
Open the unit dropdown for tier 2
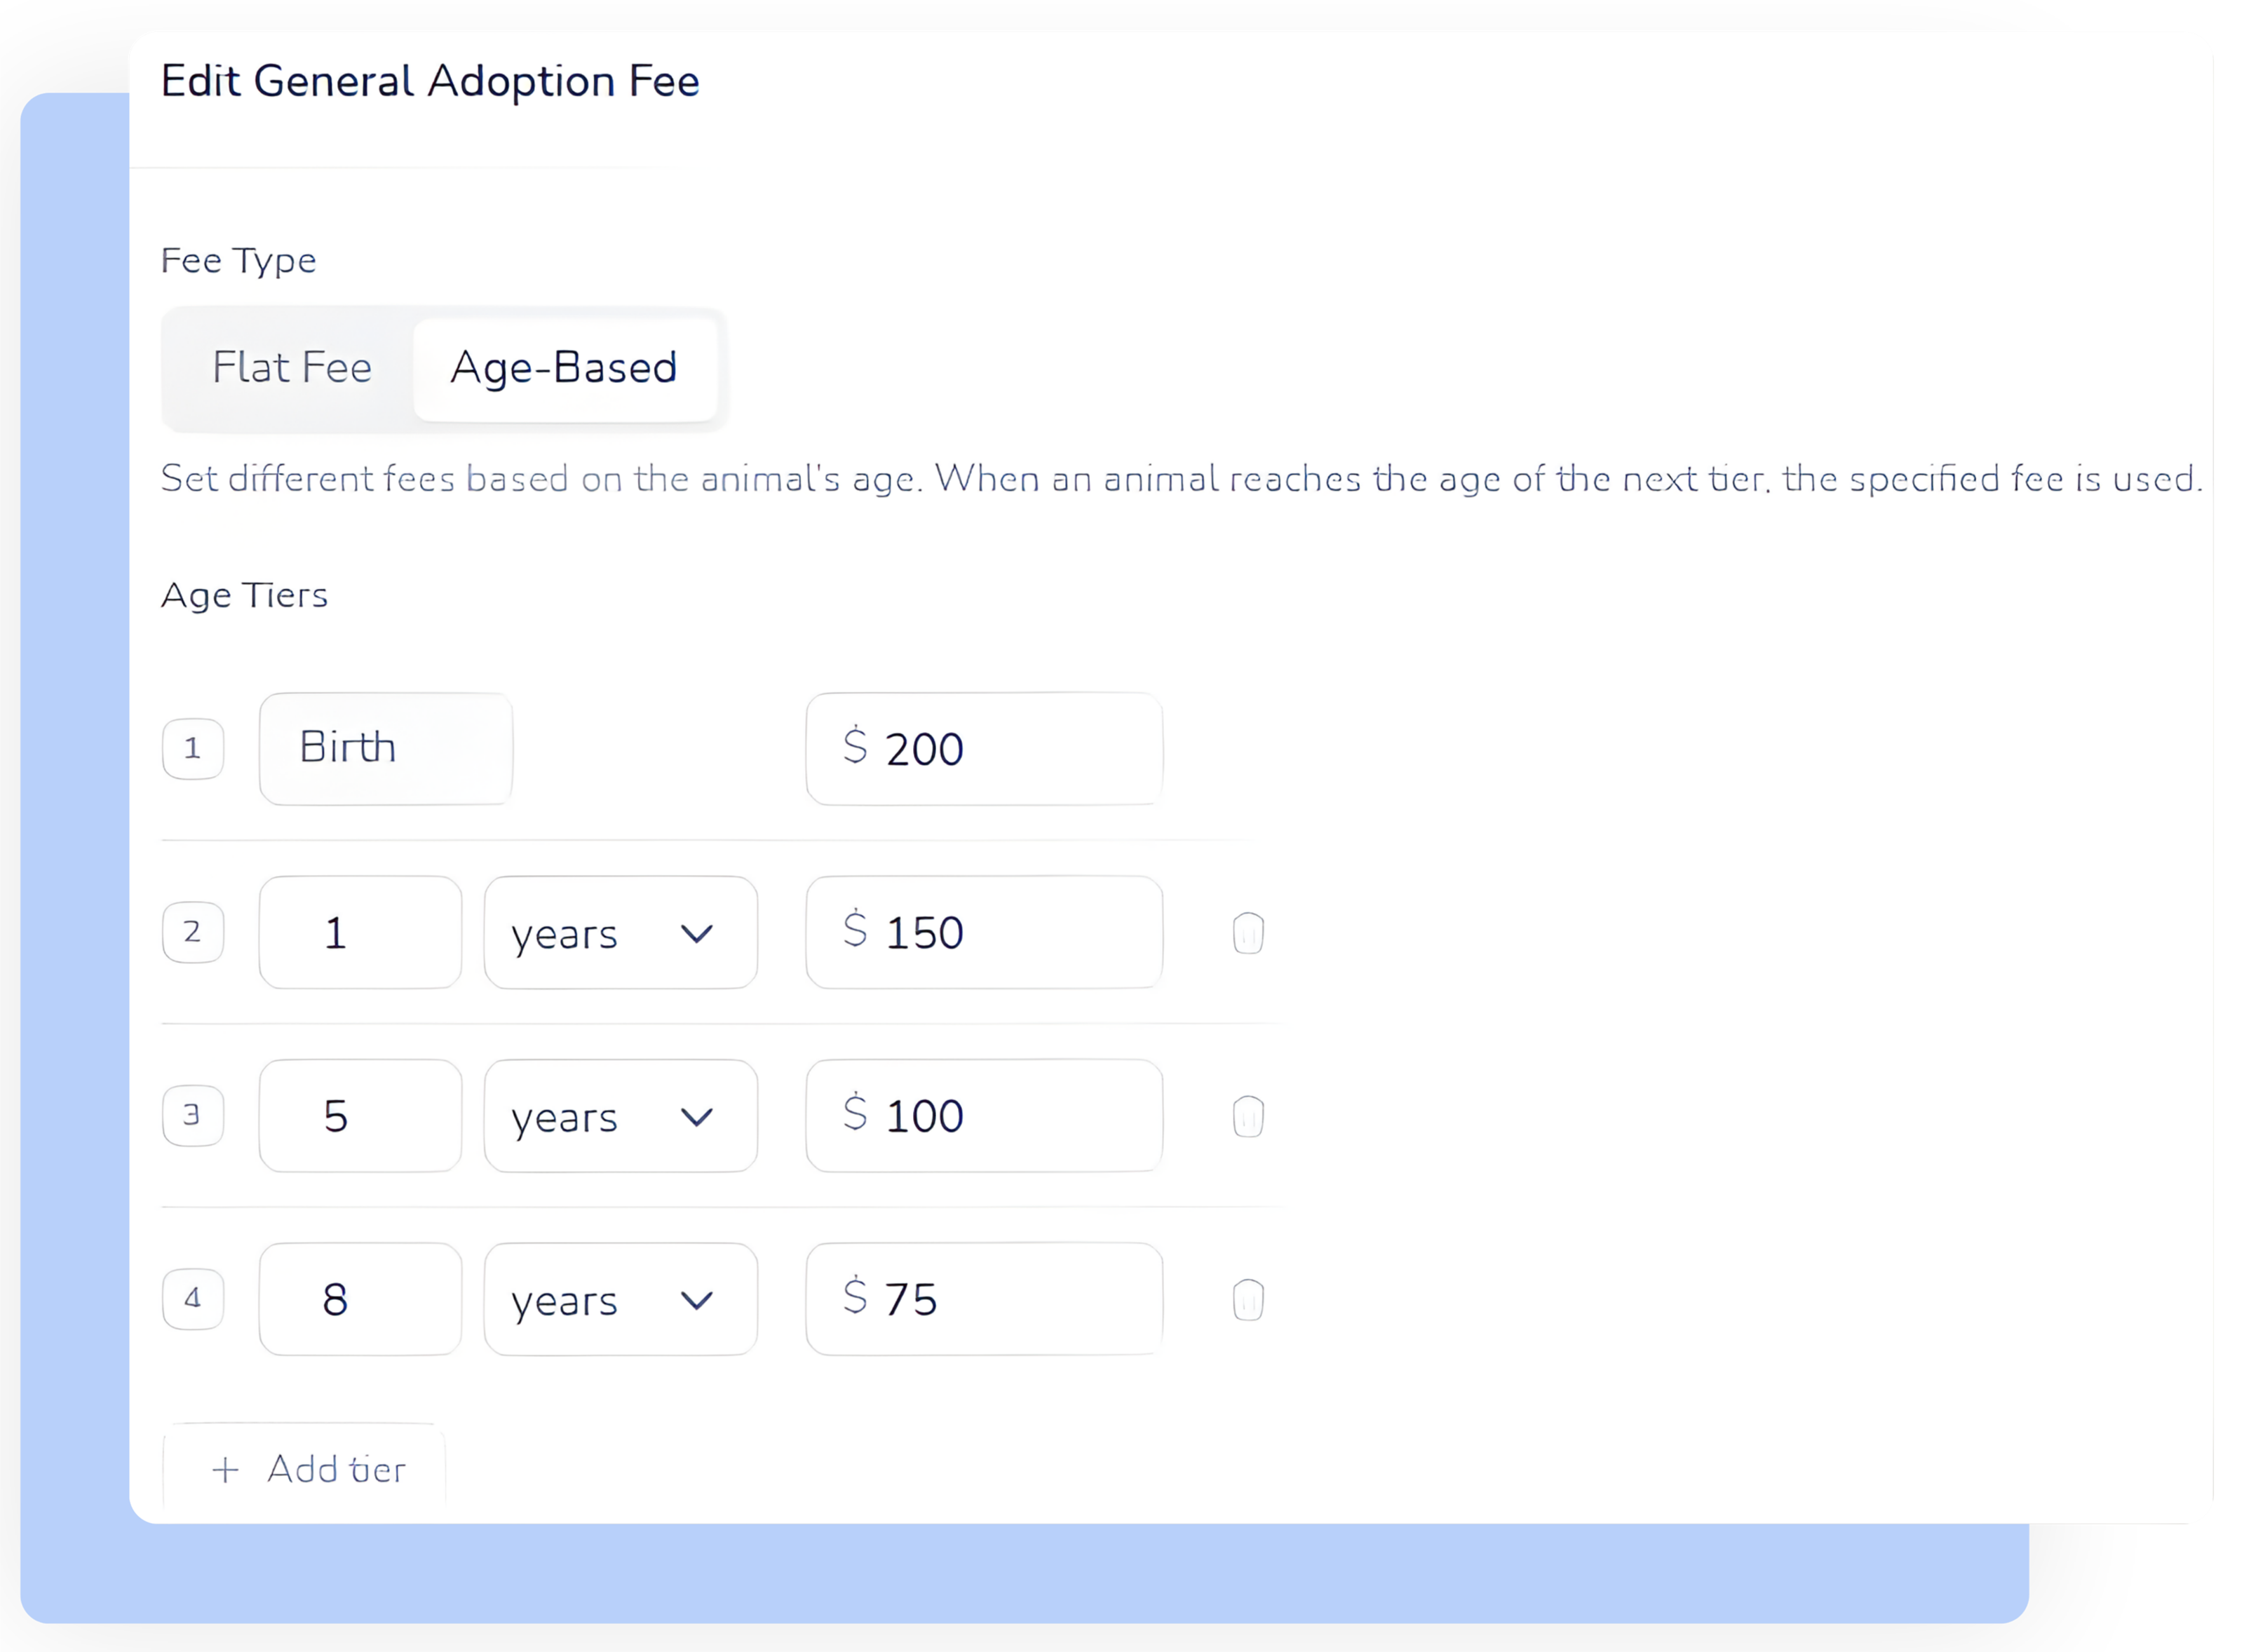tap(620, 933)
